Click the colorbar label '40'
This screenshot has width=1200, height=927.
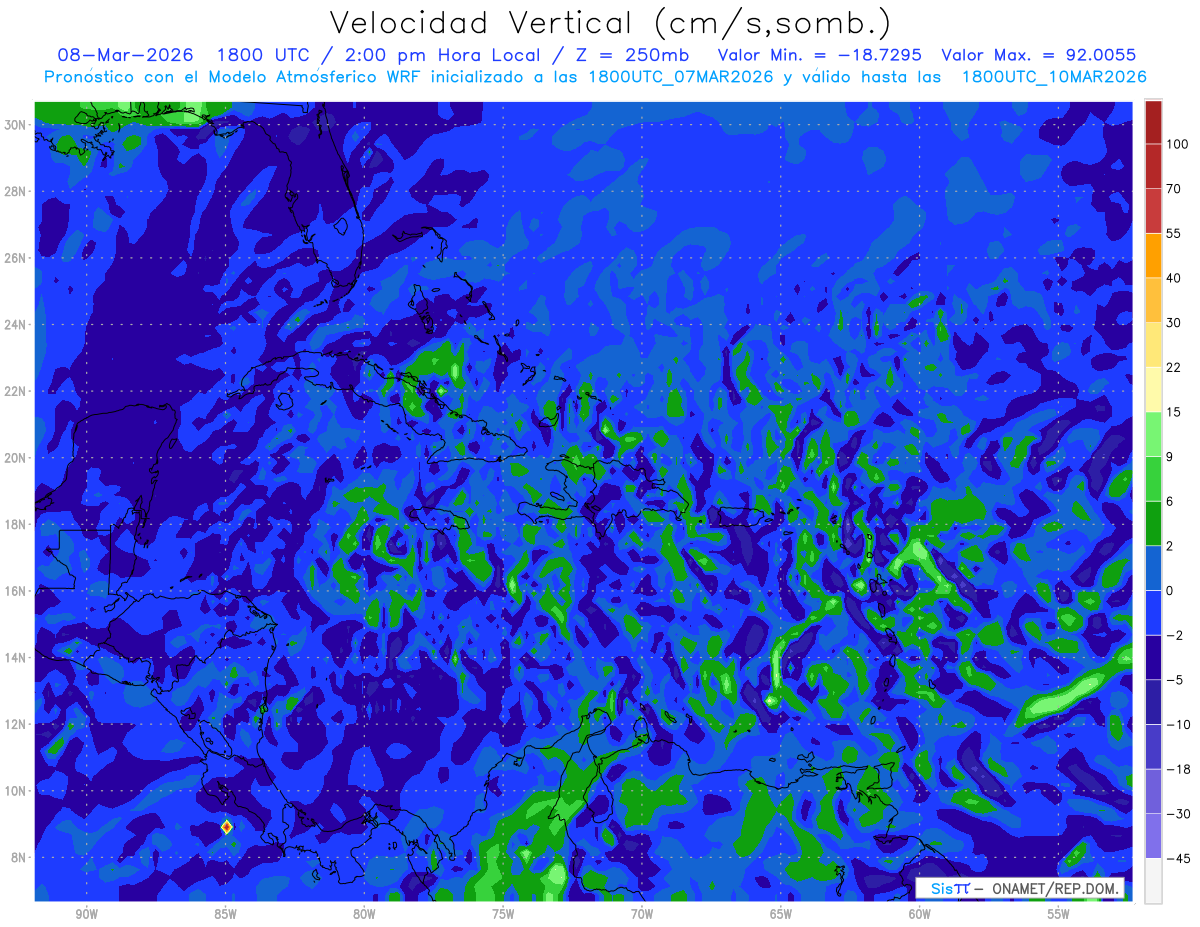[1174, 278]
